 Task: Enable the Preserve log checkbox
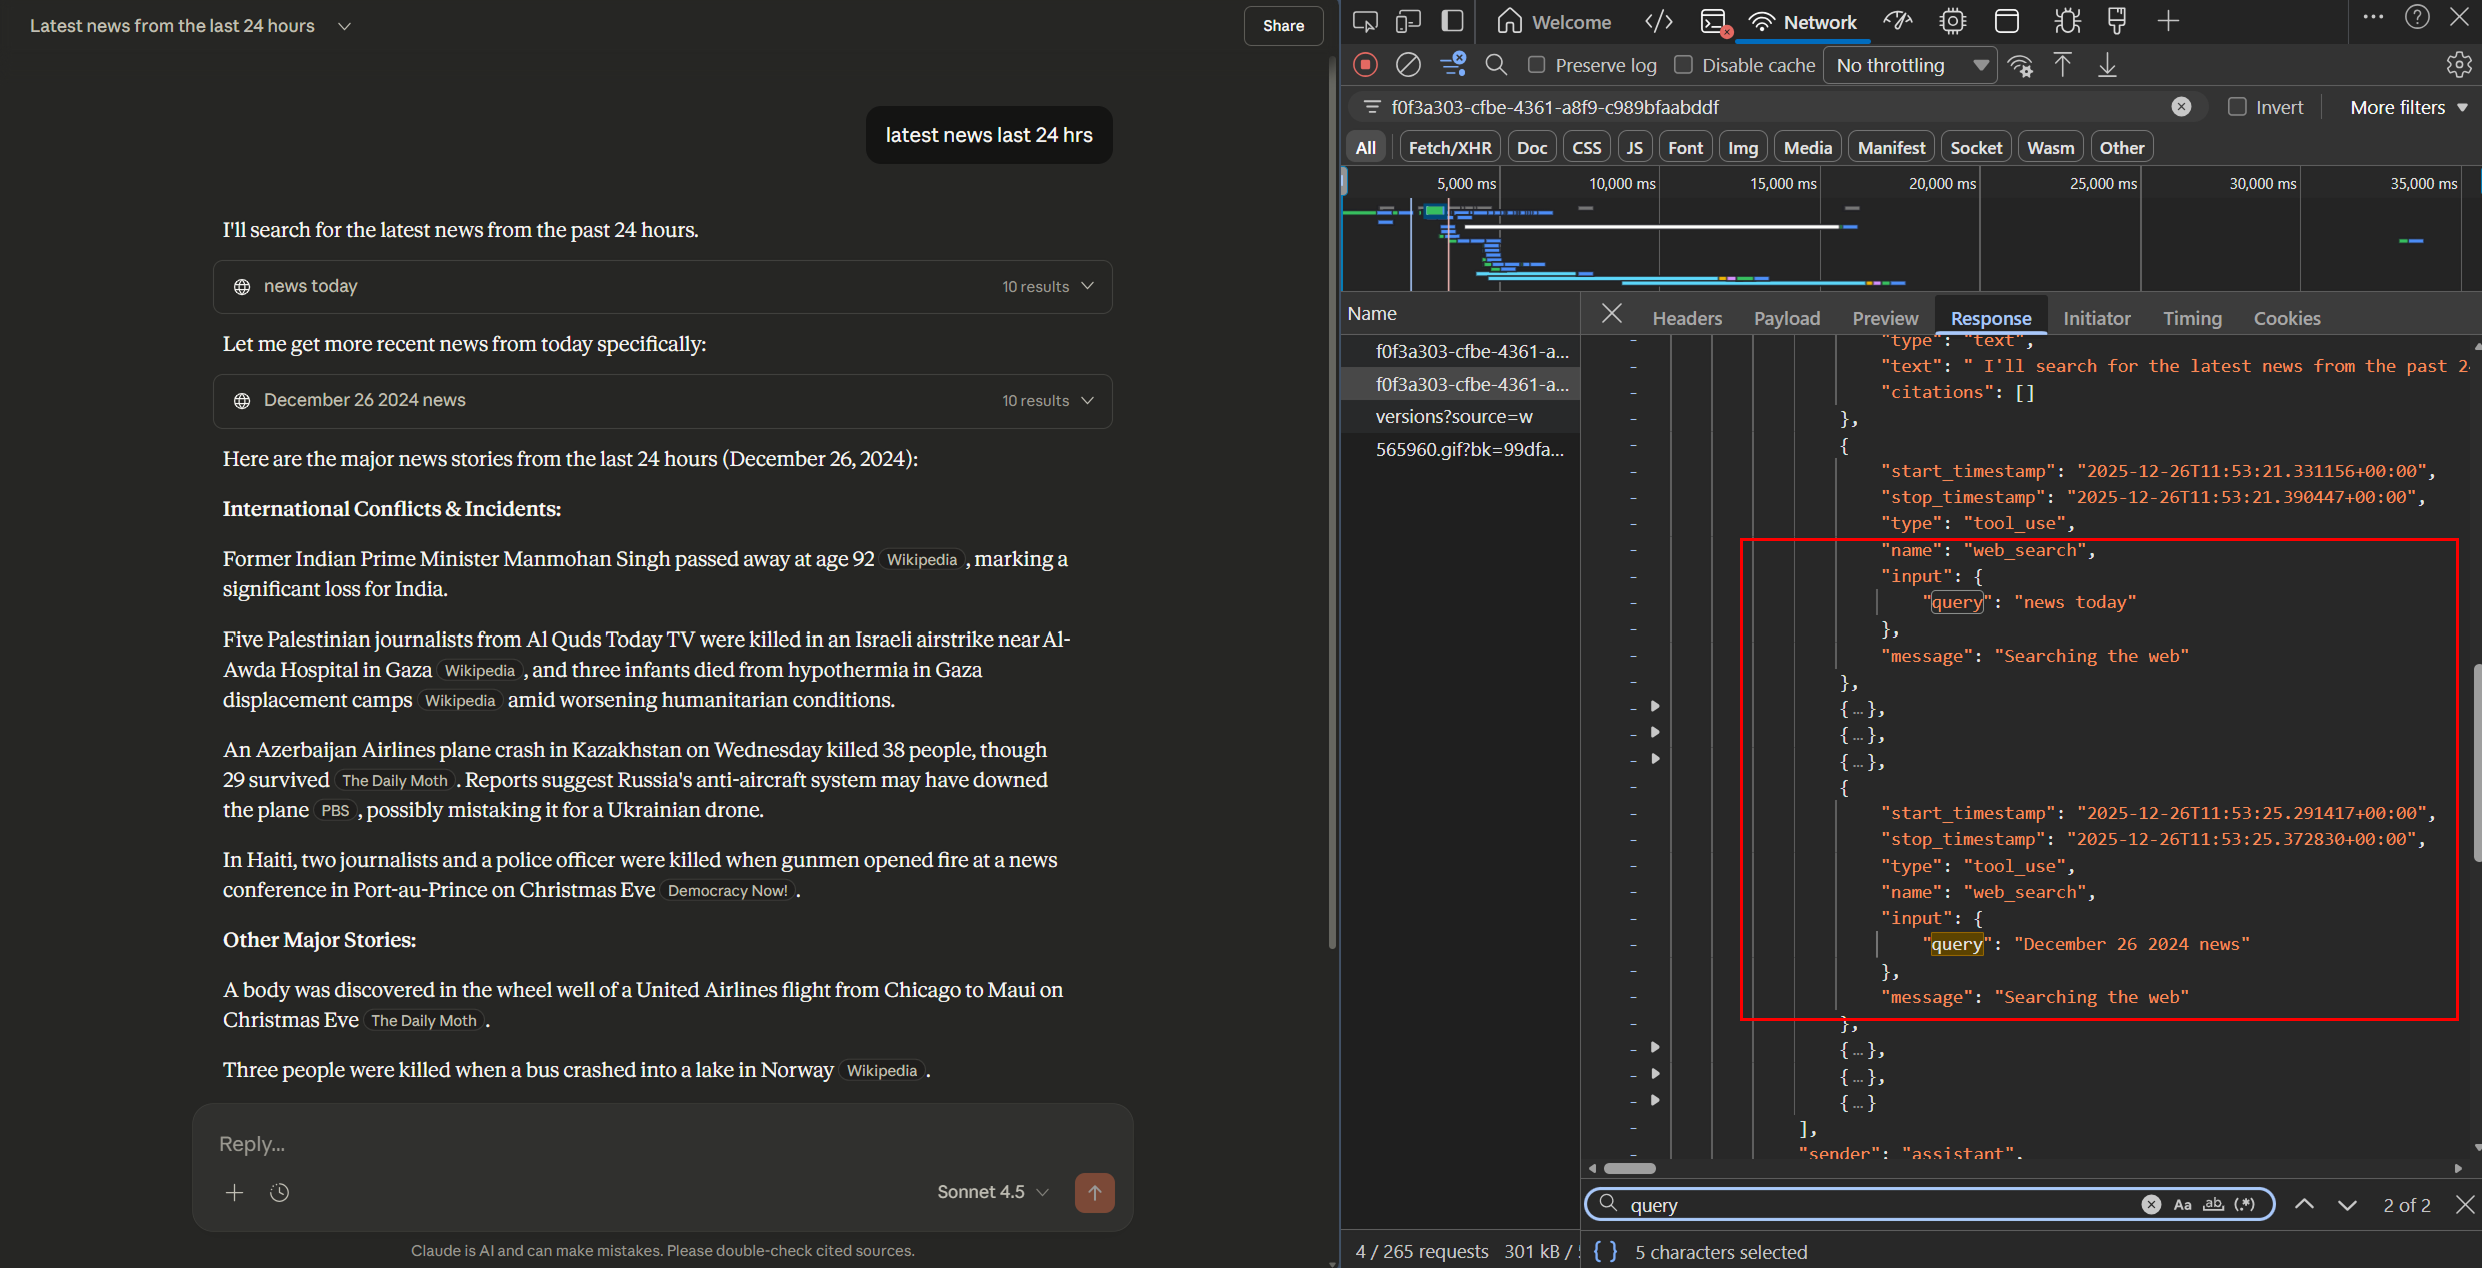coord(1538,64)
